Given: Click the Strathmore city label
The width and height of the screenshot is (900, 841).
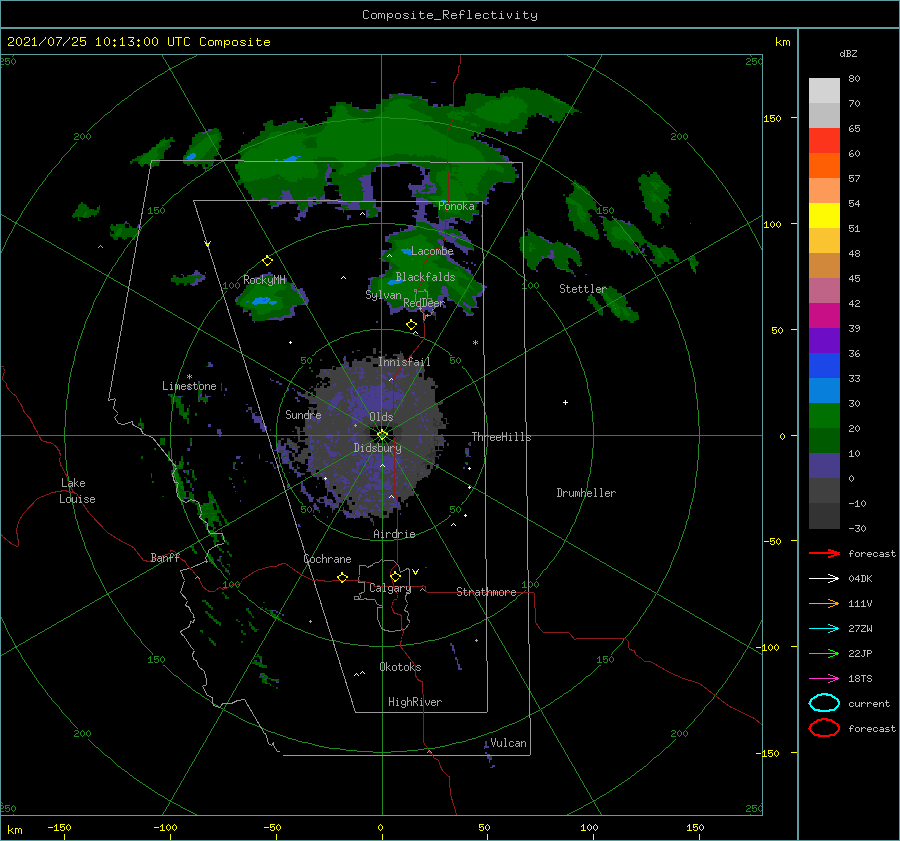Looking at the screenshot, I should [486, 592].
